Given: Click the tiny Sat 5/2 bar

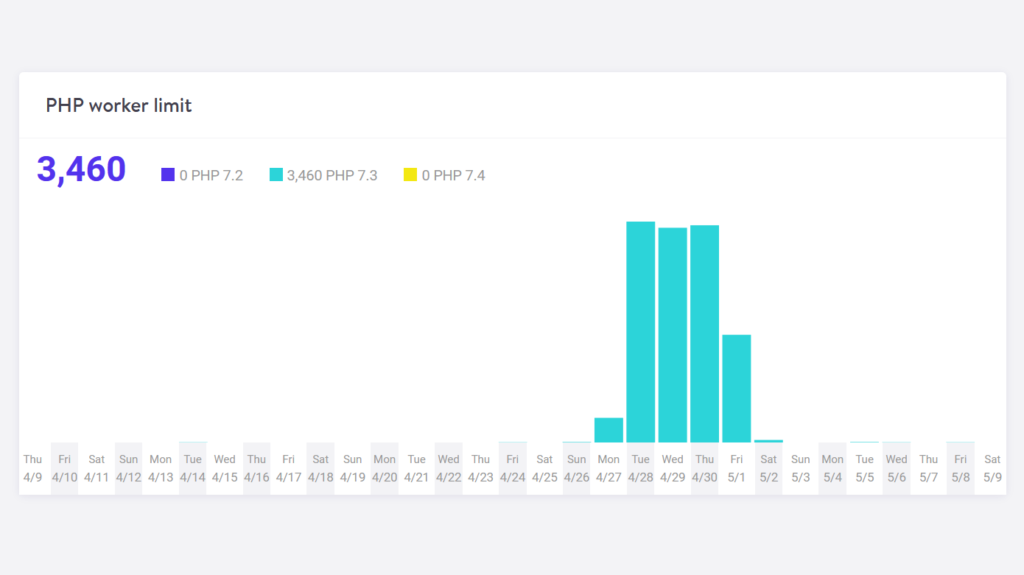Looking at the screenshot, I should click(x=768, y=440).
